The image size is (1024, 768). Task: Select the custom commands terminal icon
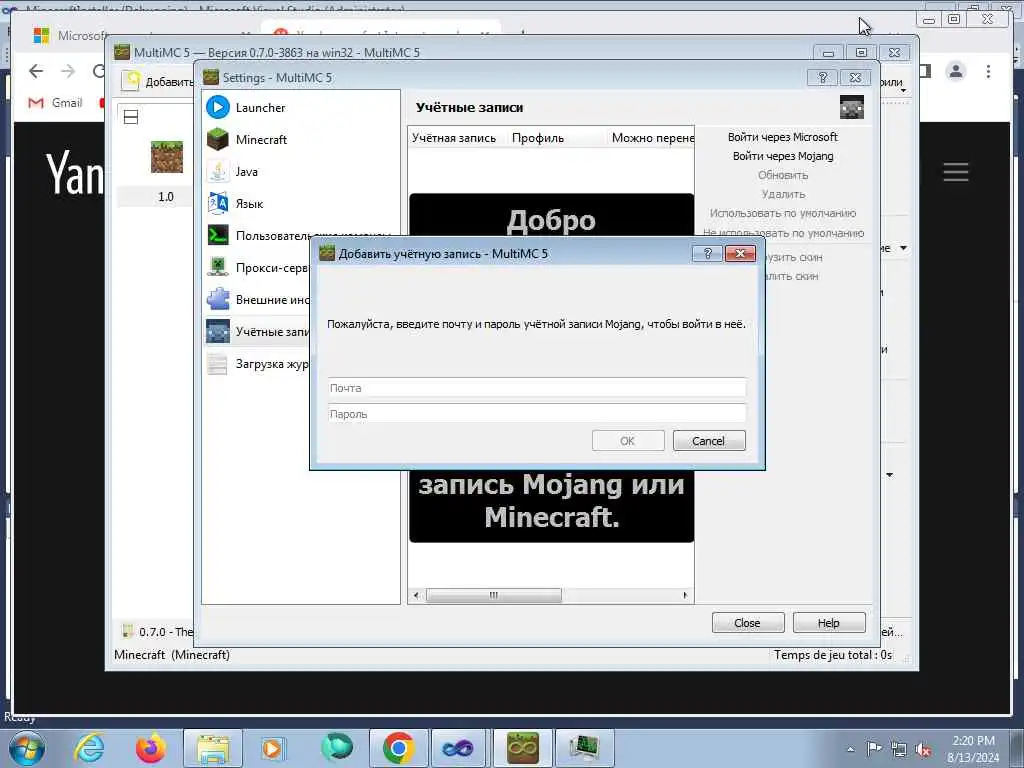click(x=217, y=235)
